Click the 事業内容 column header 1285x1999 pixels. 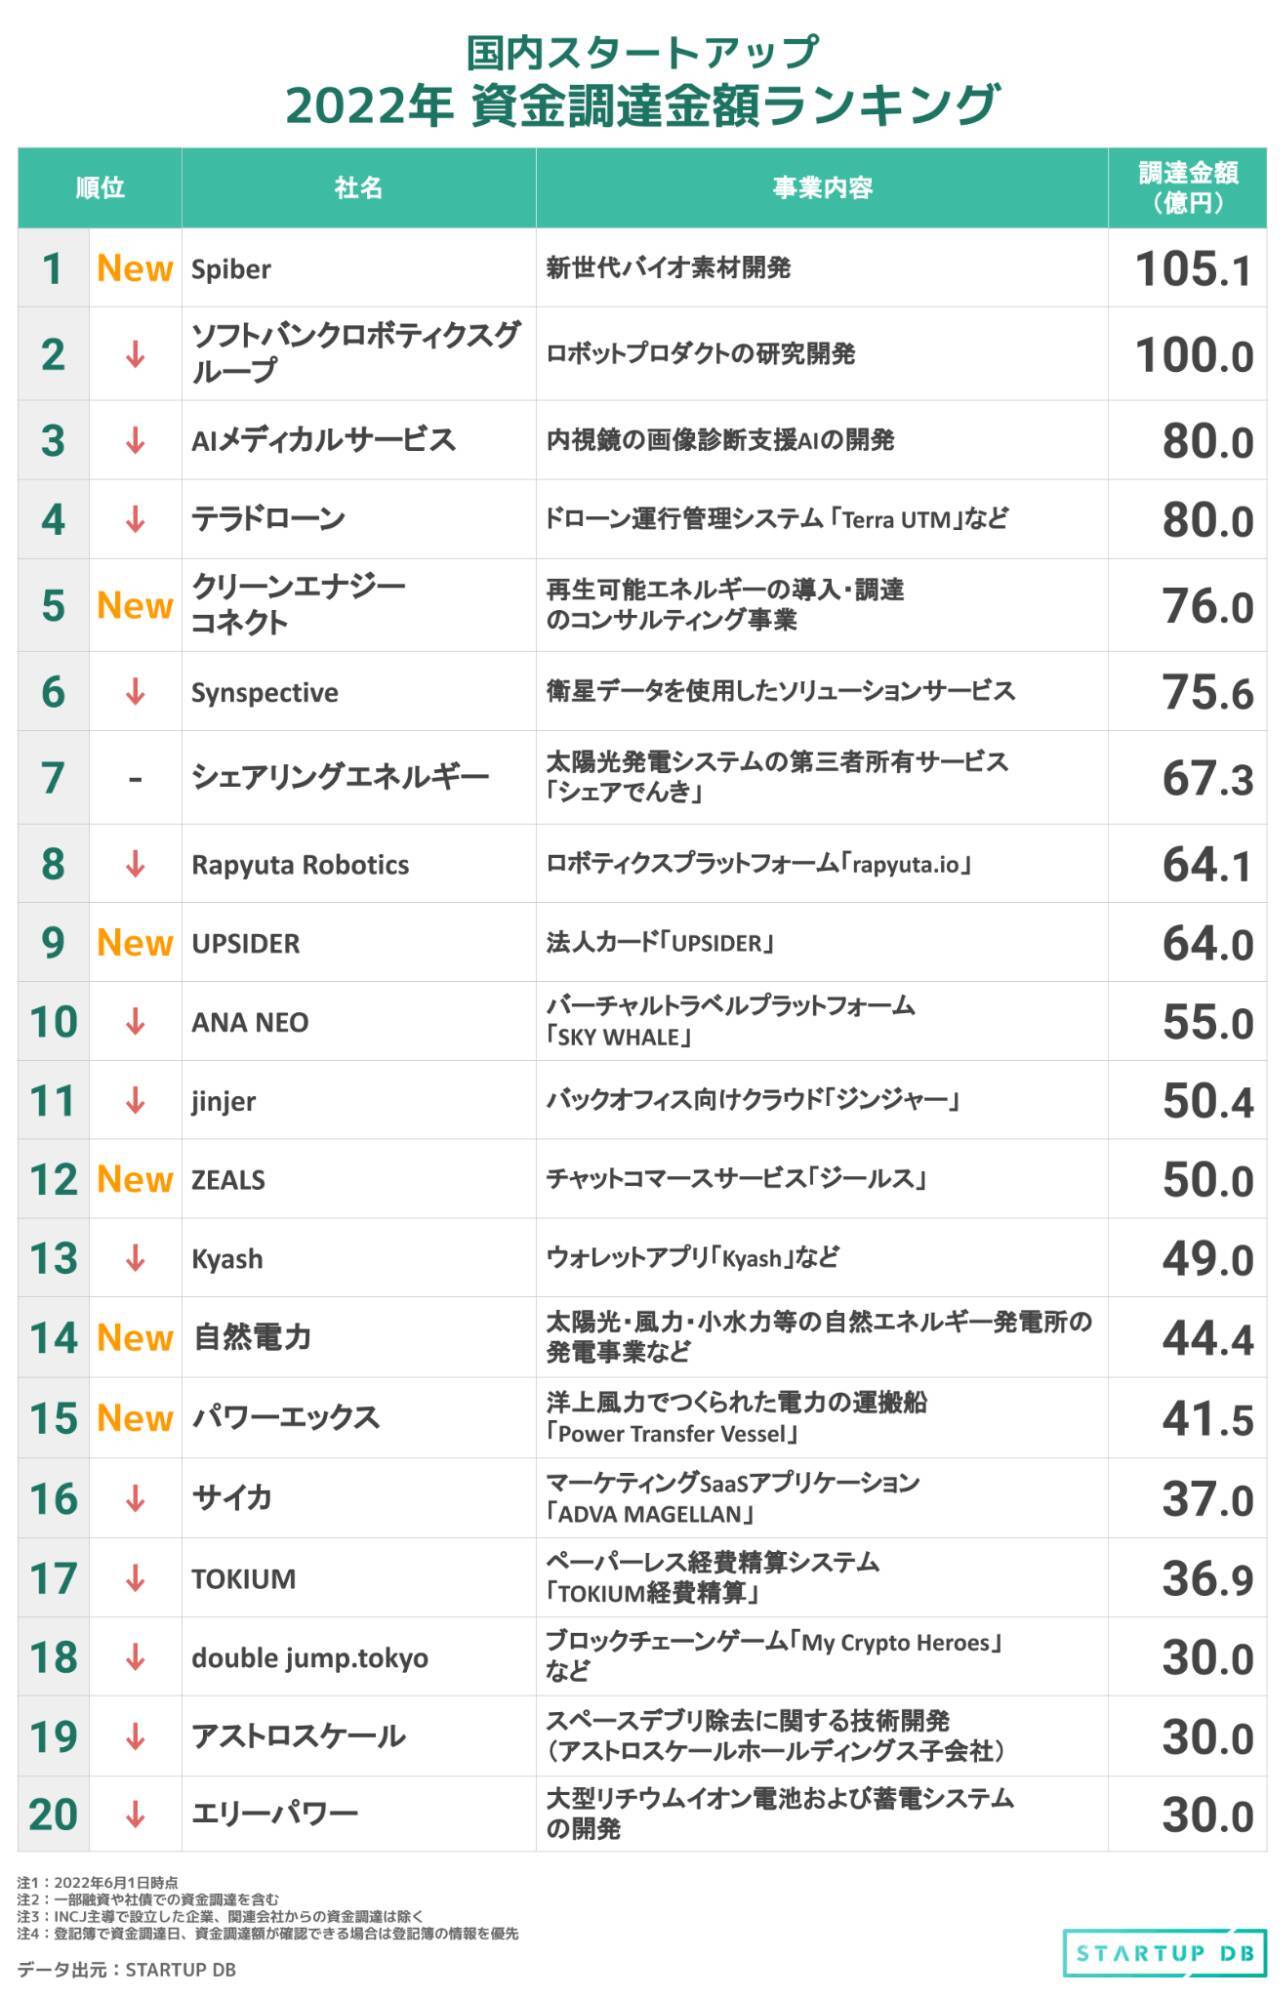(822, 188)
